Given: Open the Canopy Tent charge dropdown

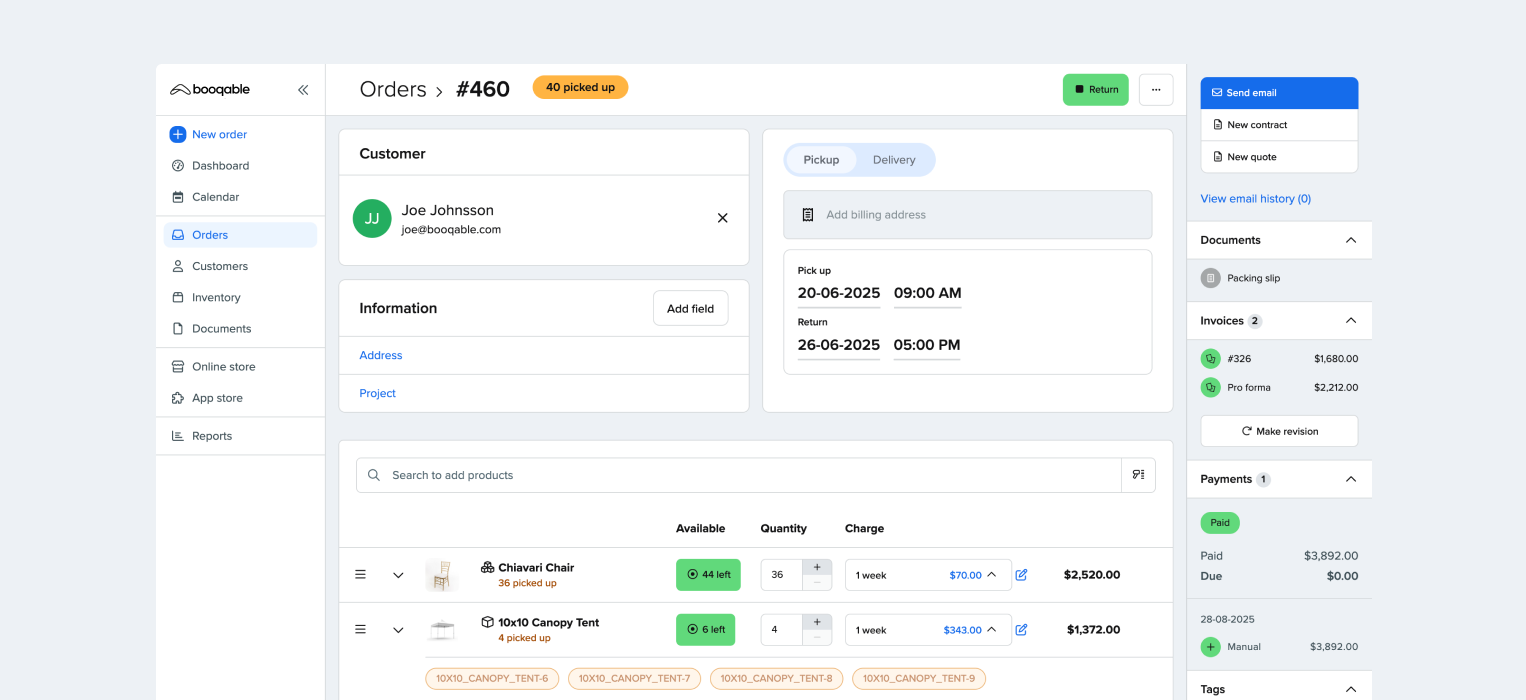Looking at the screenshot, I should [x=928, y=630].
